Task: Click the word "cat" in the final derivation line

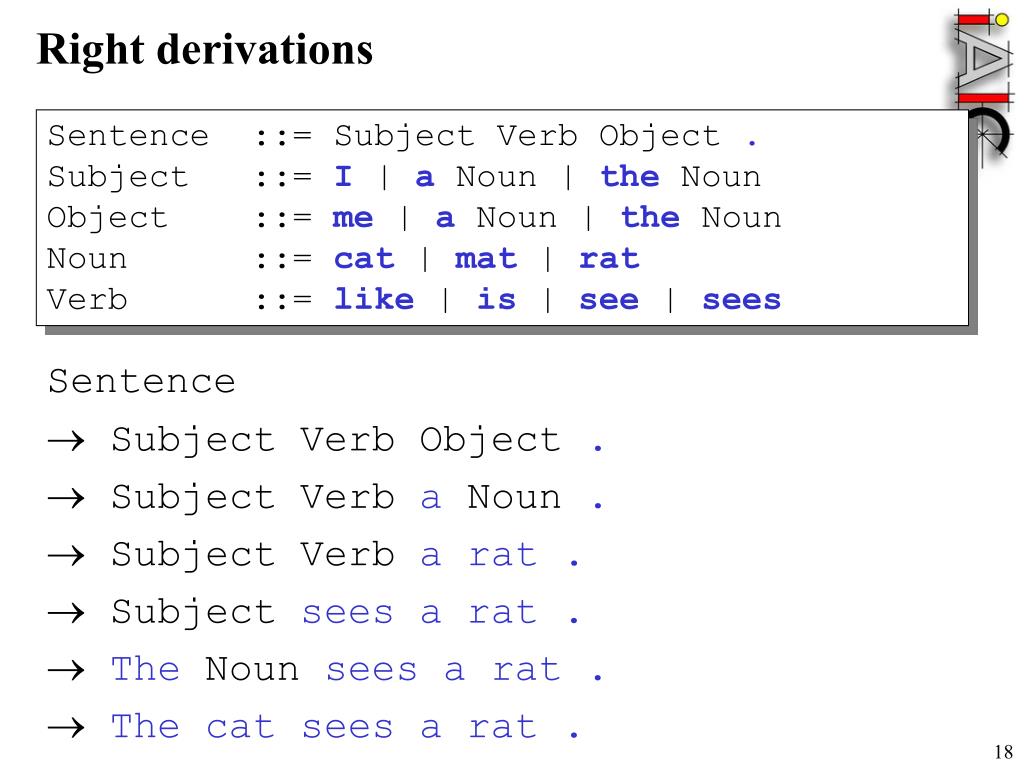Action: pyautogui.click(x=240, y=727)
